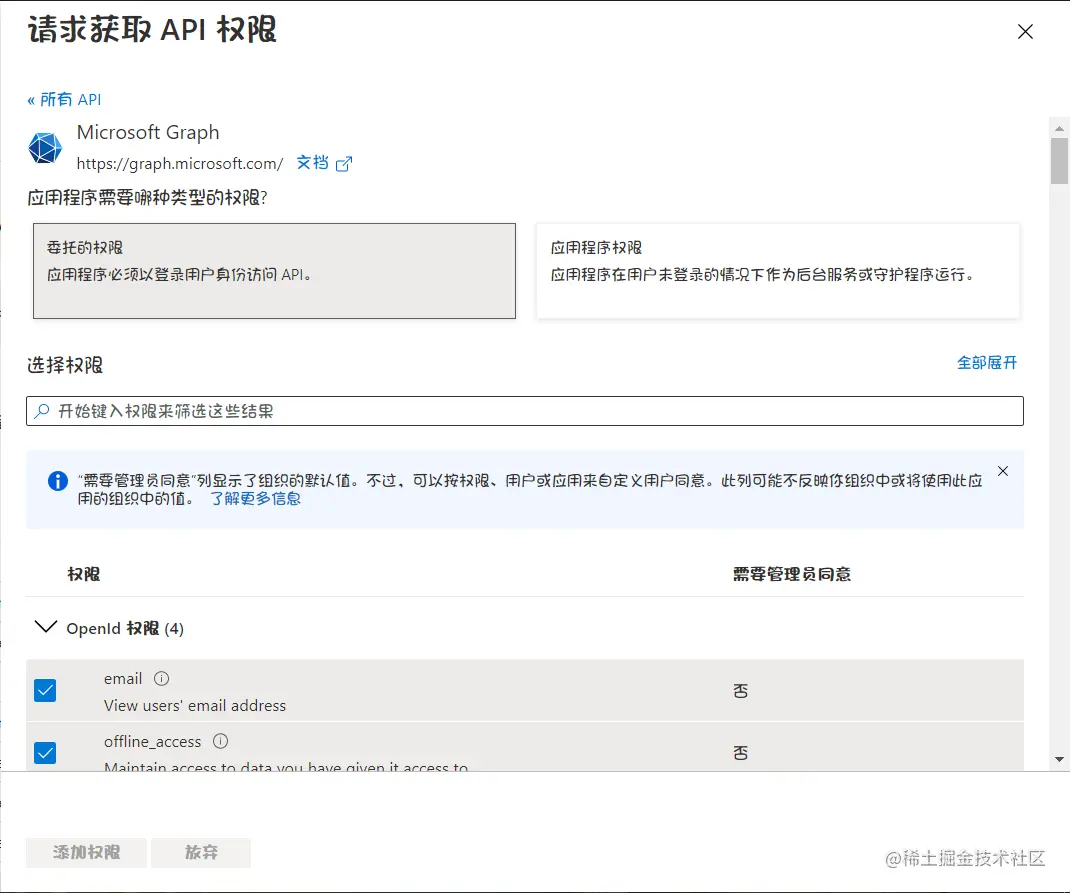Click the 否 value in email row

pyautogui.click(x=740, y=691)
